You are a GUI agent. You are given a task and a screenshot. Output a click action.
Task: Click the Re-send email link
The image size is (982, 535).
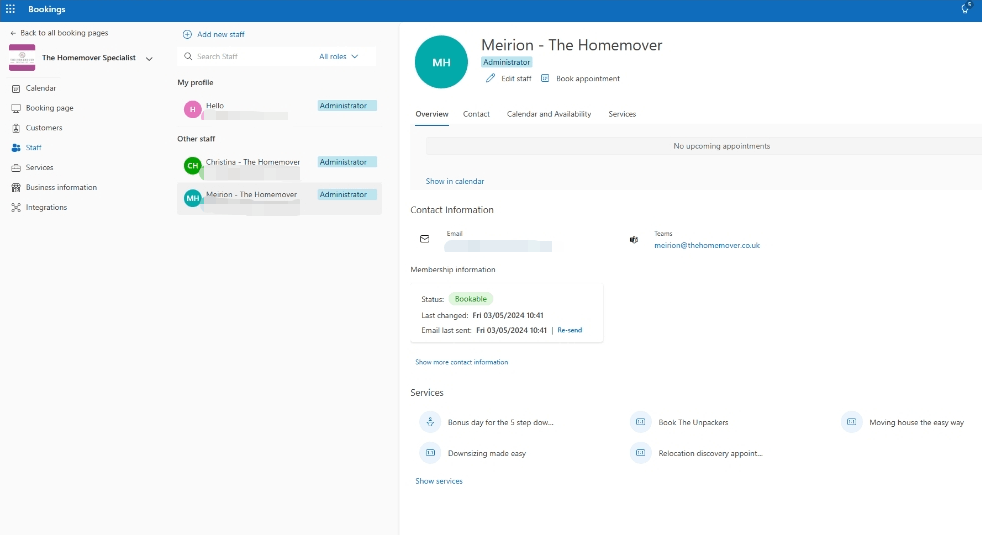point(569,330)
